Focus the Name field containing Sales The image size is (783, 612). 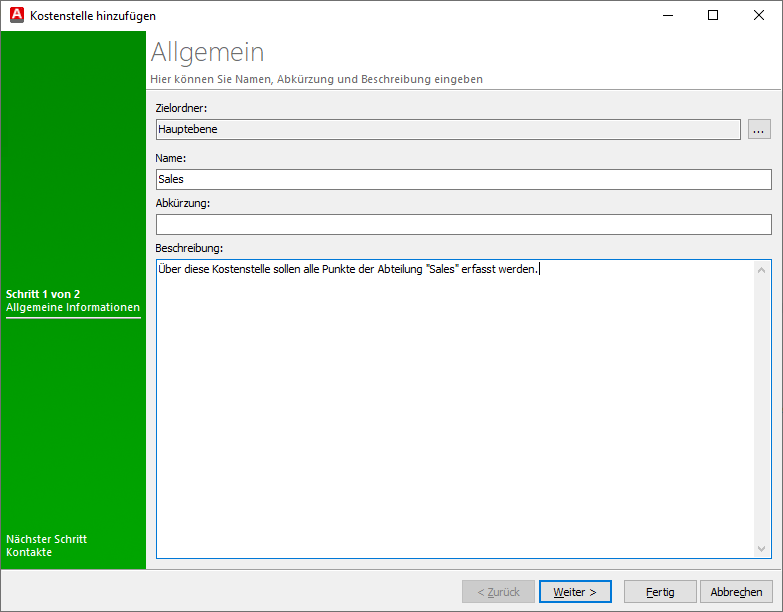(463, 179)
